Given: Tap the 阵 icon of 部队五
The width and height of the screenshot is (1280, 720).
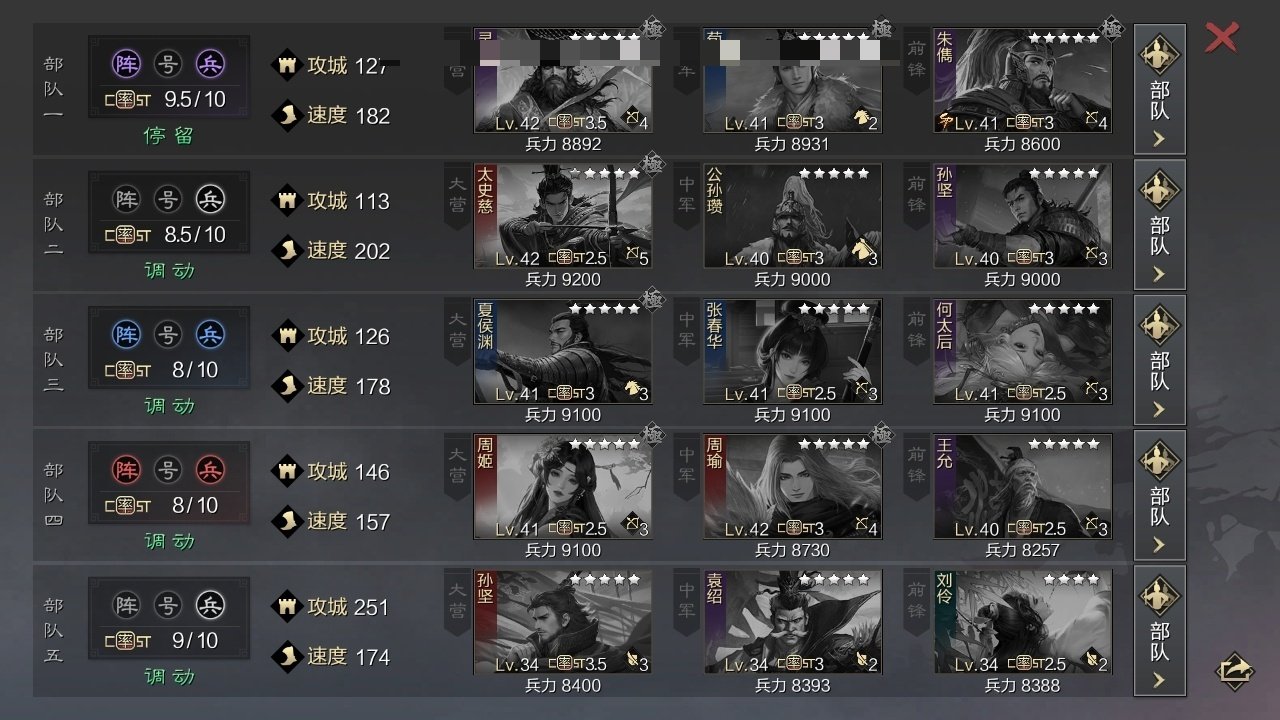Looking at the screenshot, I should [127, 605].
